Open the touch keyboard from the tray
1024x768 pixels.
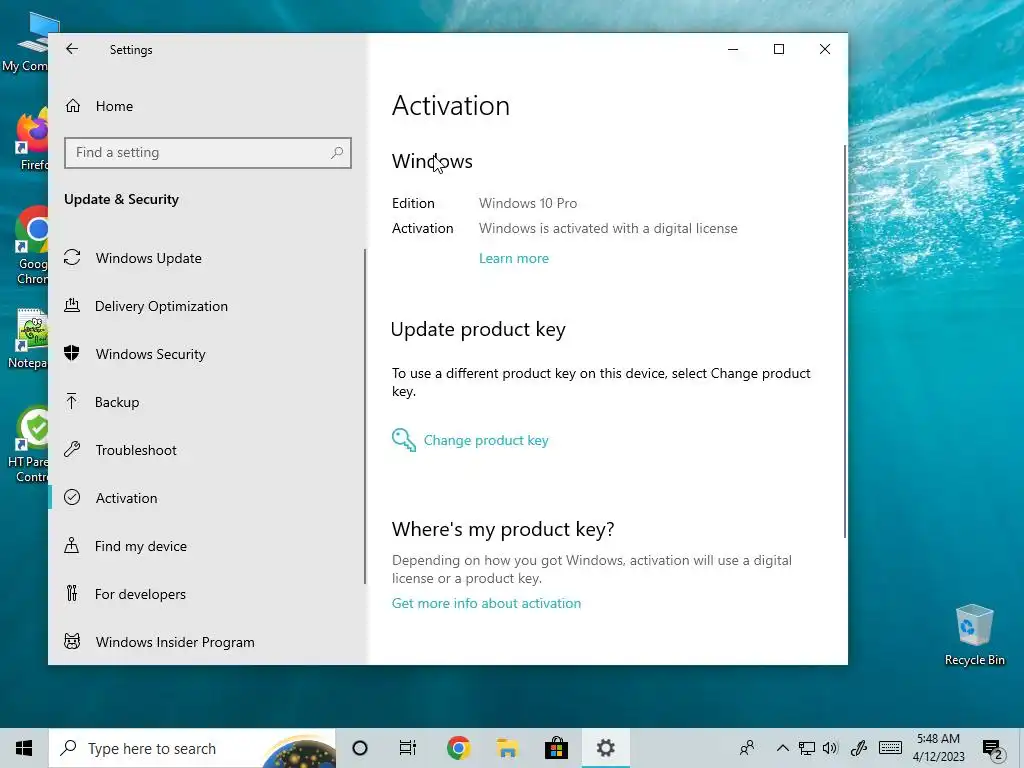tap(890, 748)
